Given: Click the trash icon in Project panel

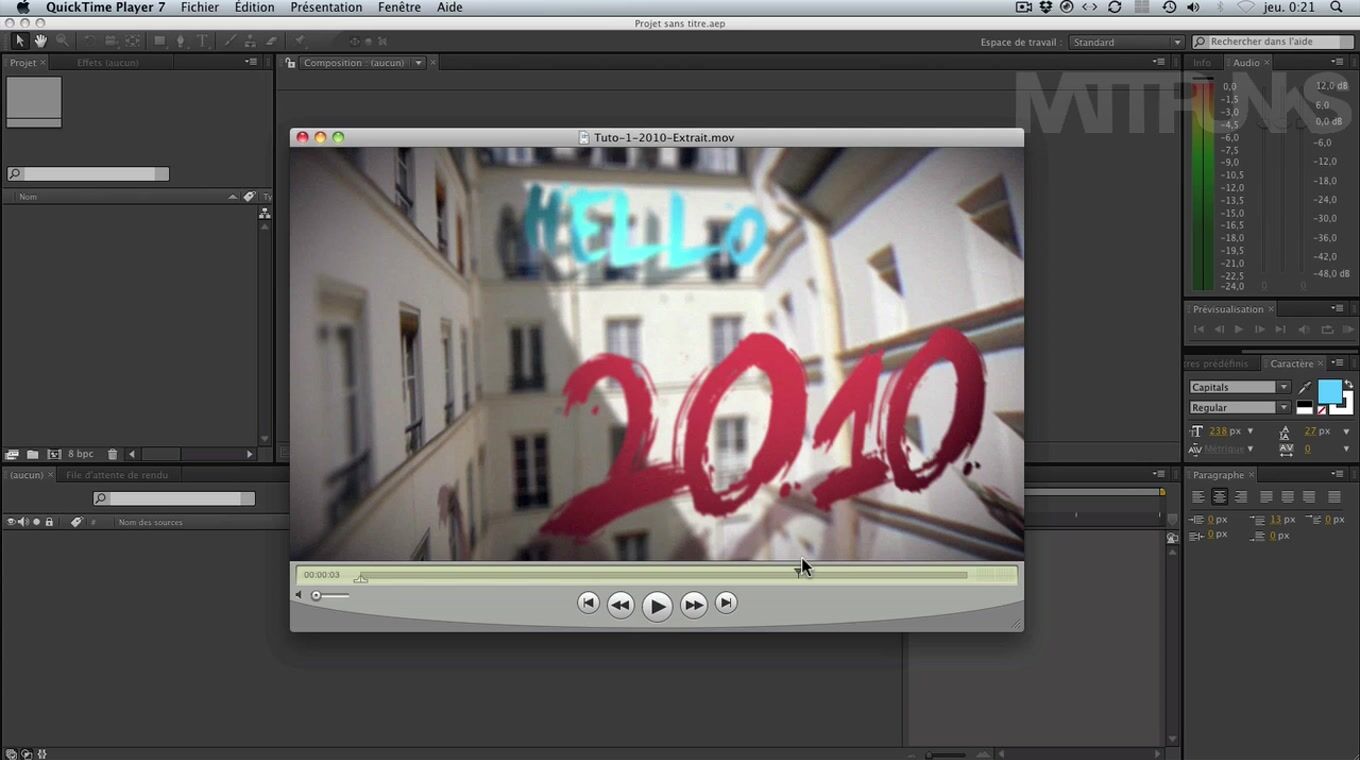Looking at the screenshot, I should [x=112, y=455].
